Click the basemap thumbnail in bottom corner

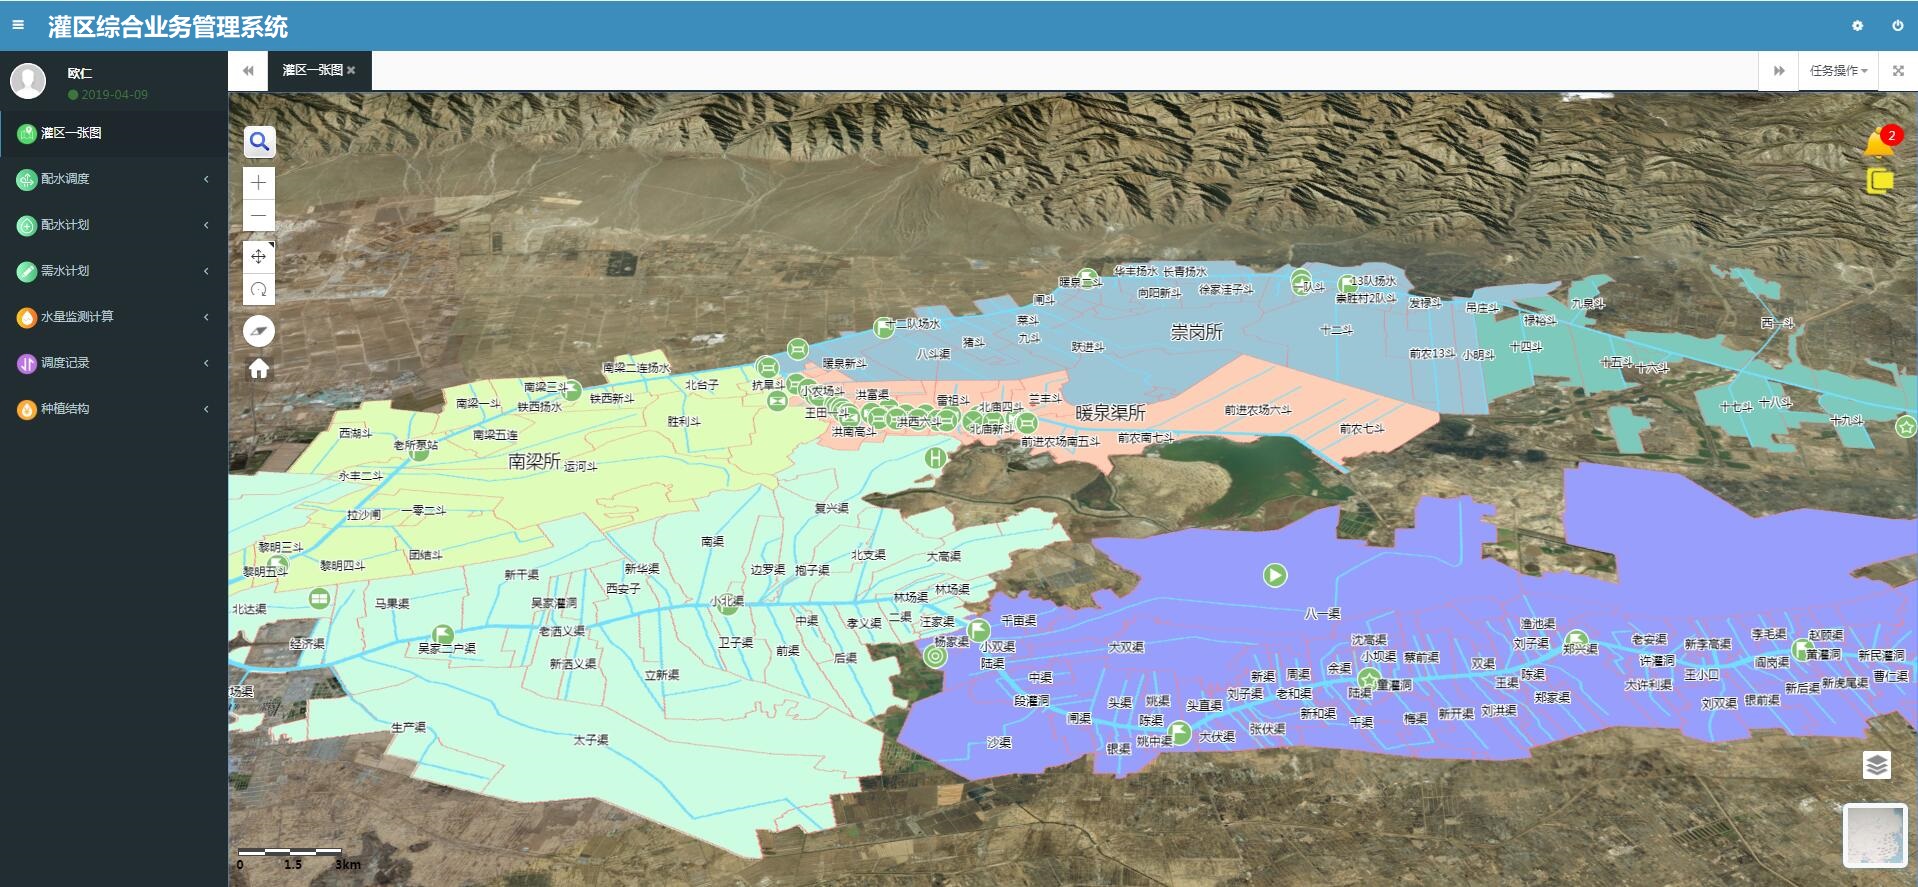(1874, 835)
